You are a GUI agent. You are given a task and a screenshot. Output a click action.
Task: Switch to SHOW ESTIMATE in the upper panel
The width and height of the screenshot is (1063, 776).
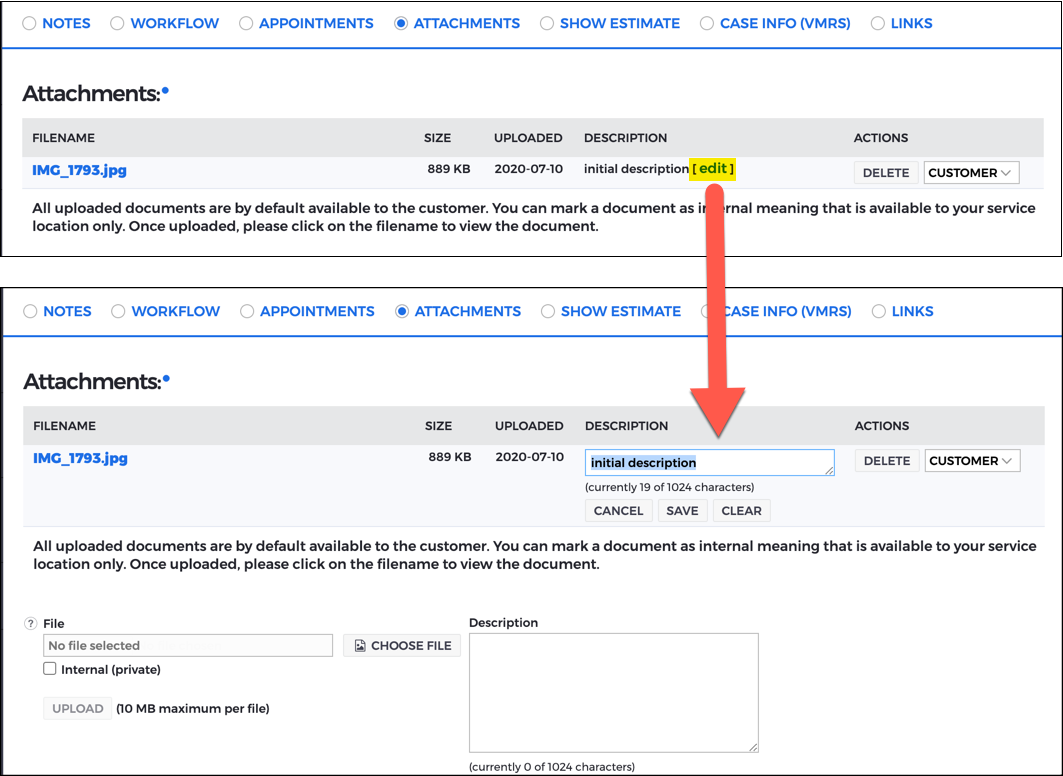[x=547, y=23]
